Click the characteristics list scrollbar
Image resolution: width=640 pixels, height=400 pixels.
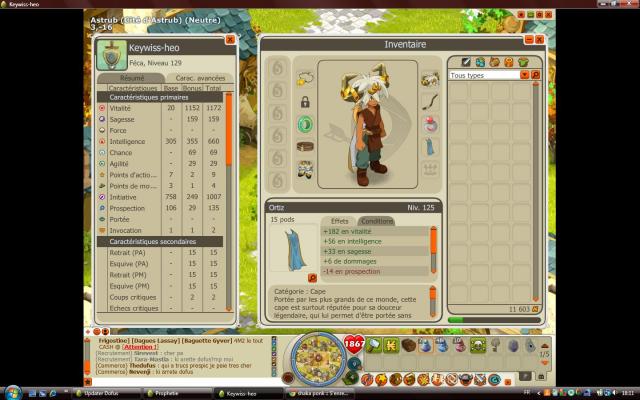(229, 202)
